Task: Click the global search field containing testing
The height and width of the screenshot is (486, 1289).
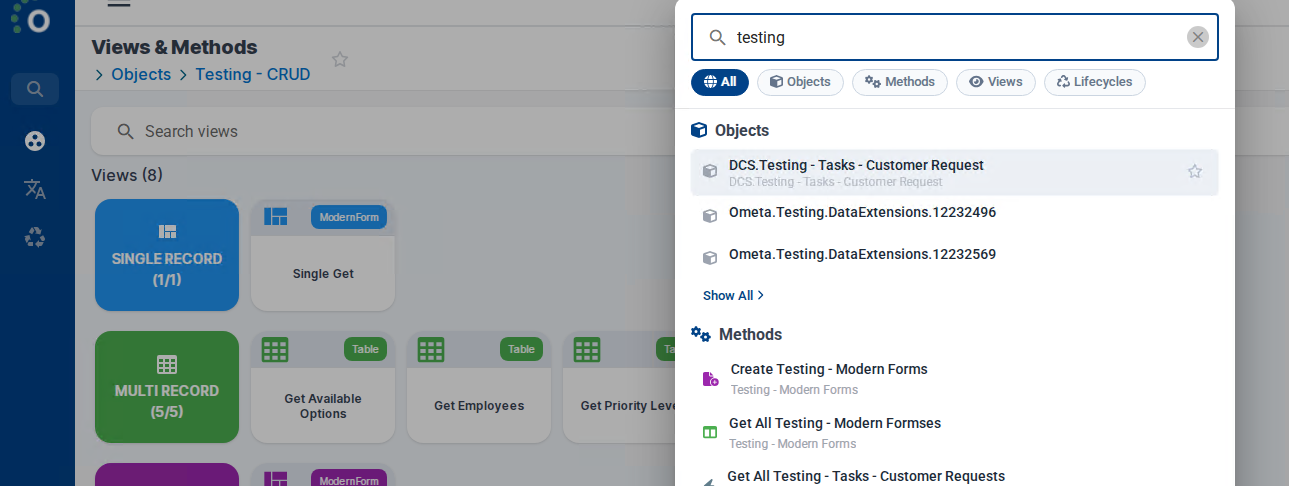Action: click(x=955, y=37)
